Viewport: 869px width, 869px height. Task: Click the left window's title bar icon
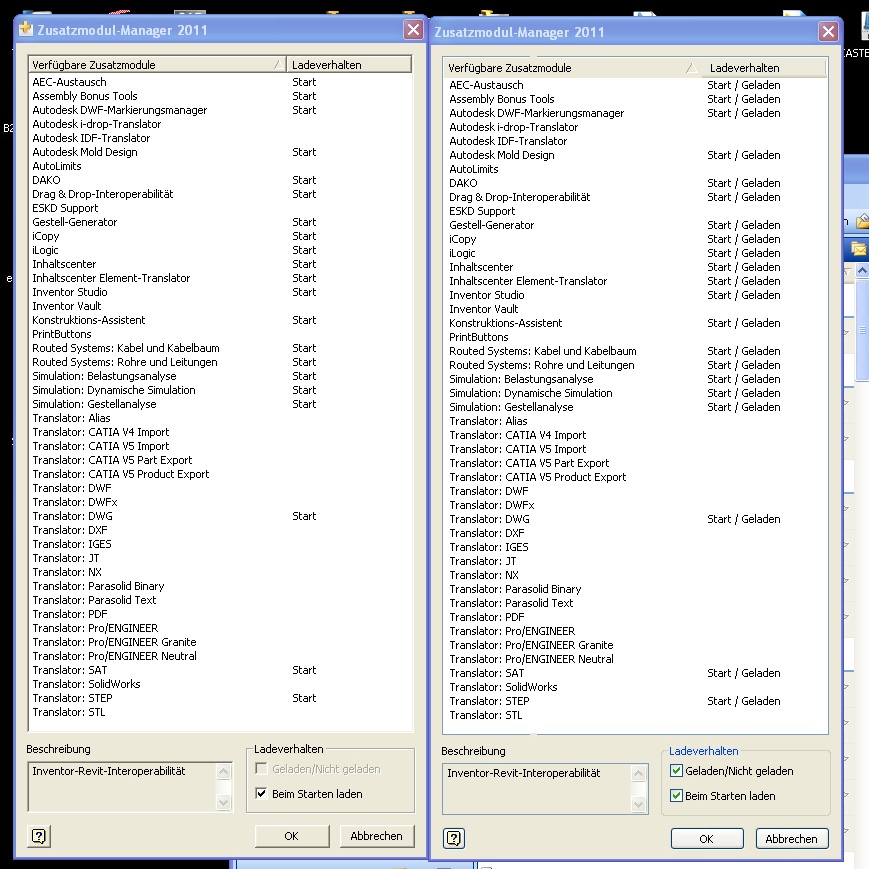tap(25, 29)
